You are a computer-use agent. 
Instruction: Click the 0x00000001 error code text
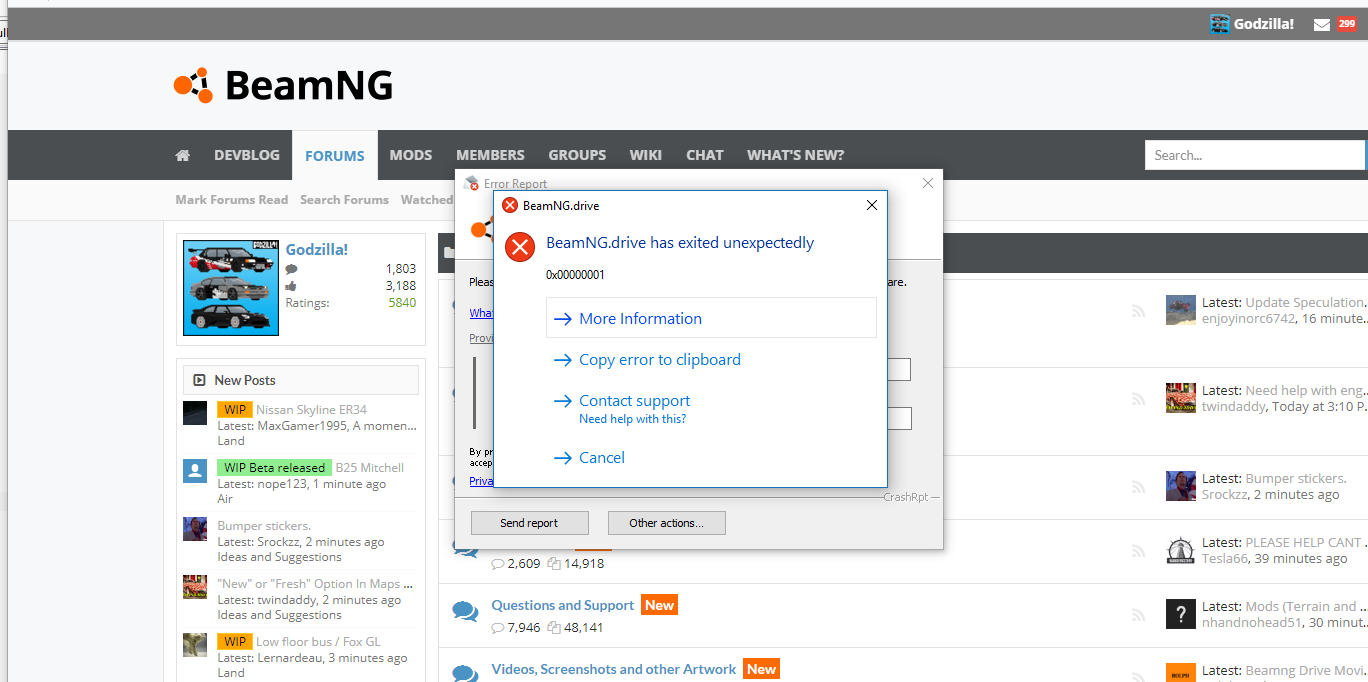tap(575, 275)
